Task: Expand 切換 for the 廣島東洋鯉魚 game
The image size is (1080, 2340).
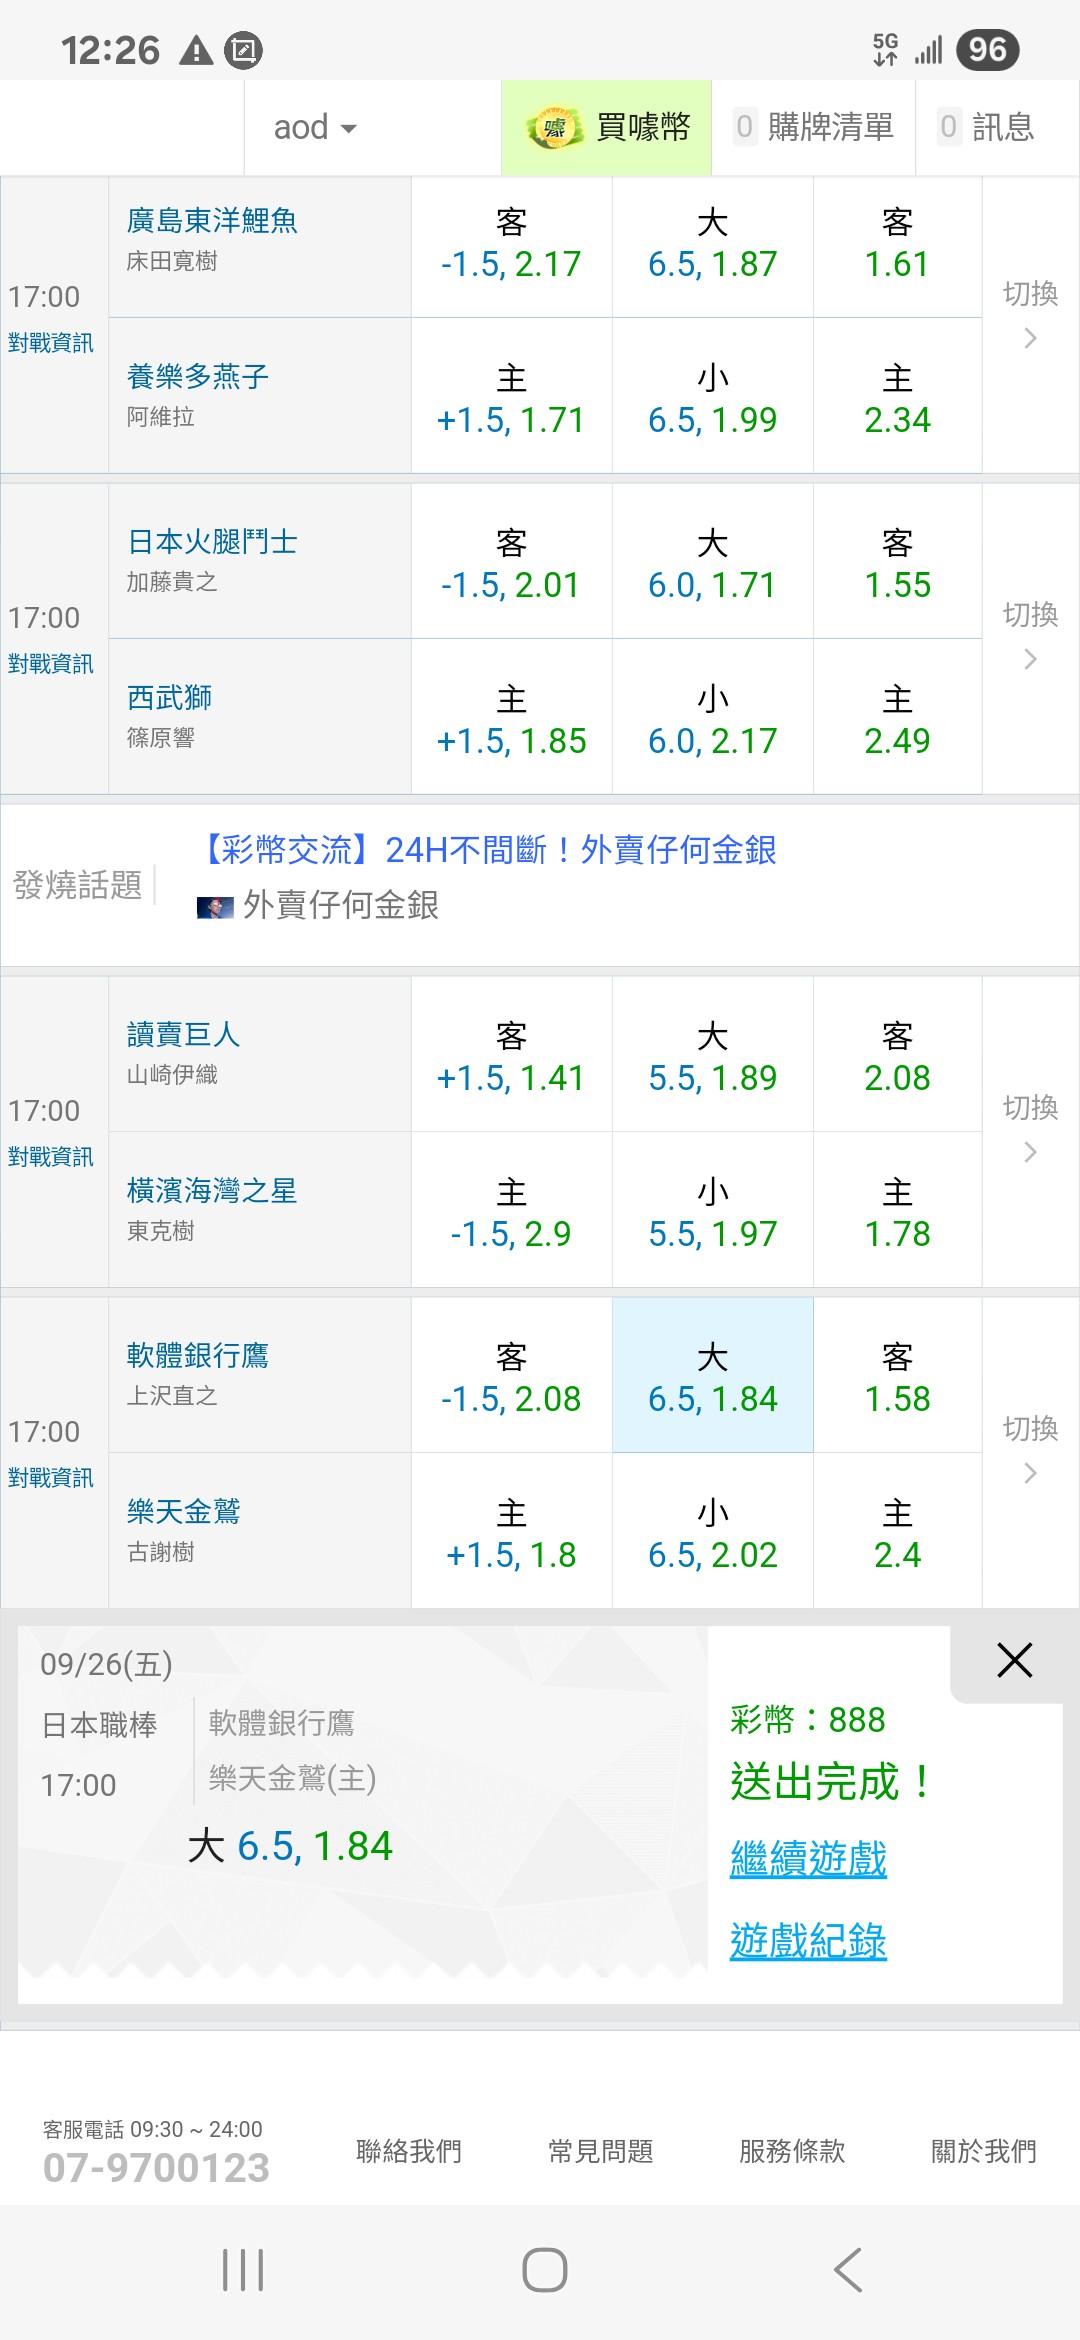Action: point(1030,315)
